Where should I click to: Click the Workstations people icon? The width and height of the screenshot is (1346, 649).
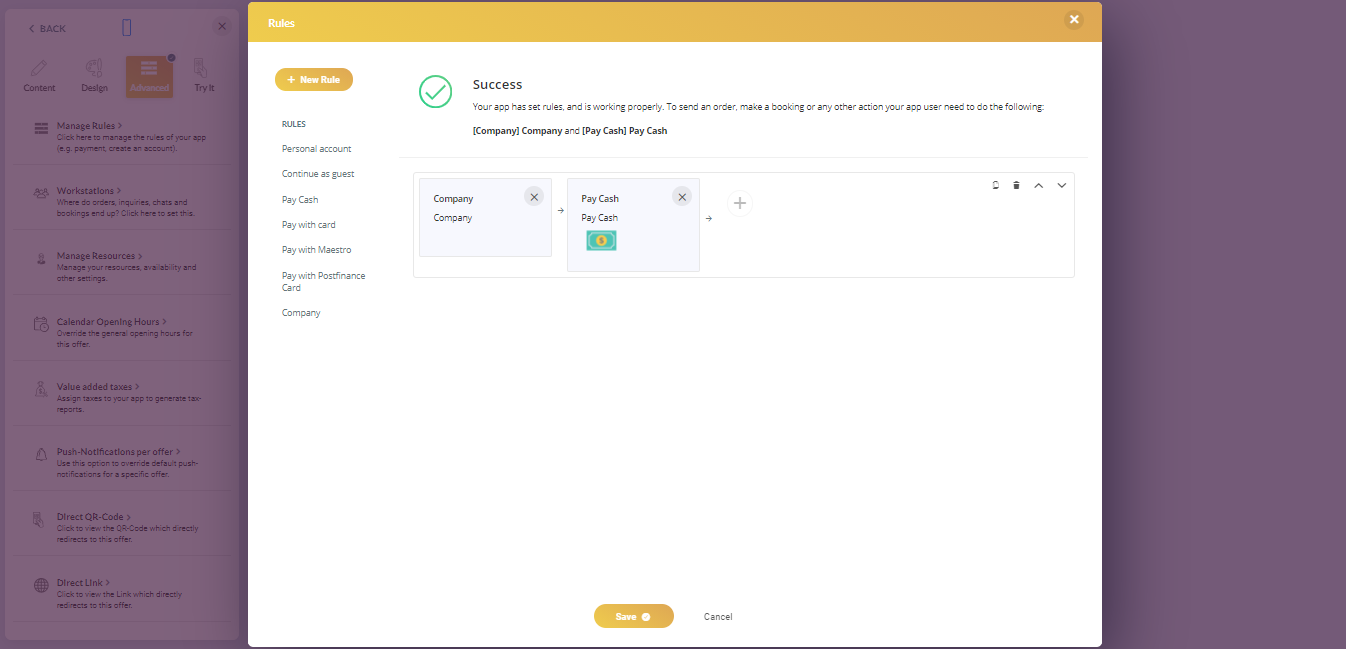point(41,193)
